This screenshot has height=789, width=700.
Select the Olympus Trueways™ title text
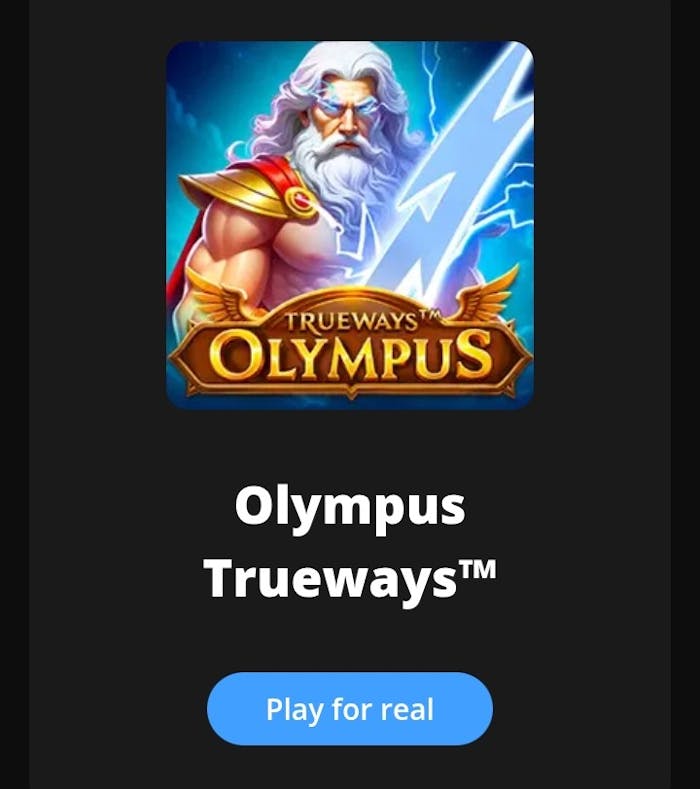pos(350,542)
